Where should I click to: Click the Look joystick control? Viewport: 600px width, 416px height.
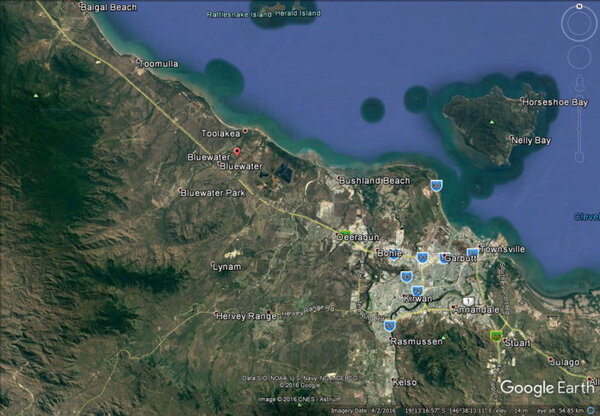pos(579,22)
